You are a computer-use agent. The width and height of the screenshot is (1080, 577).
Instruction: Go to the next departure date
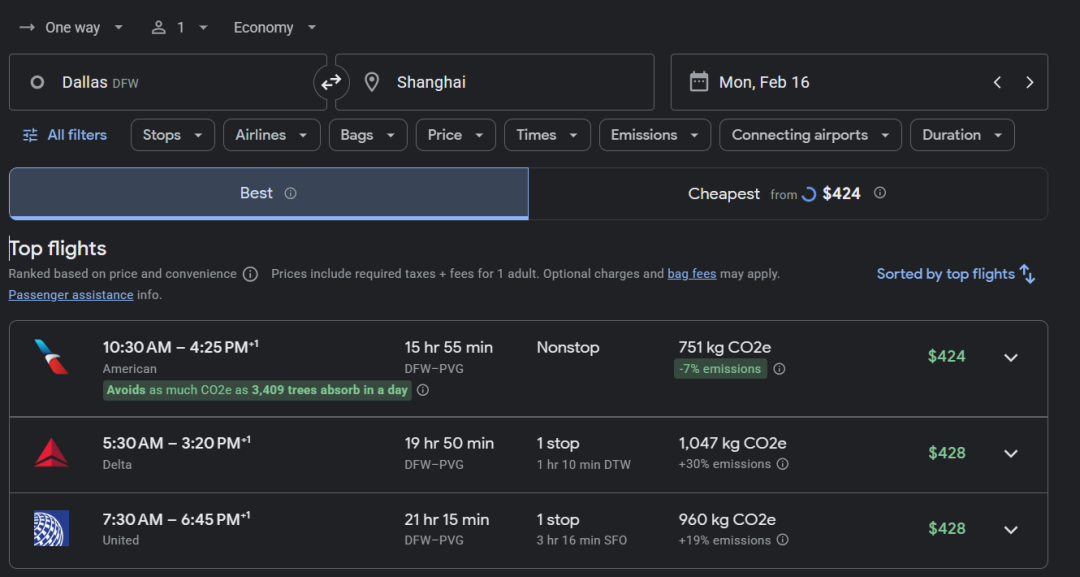coord(1029,82)
